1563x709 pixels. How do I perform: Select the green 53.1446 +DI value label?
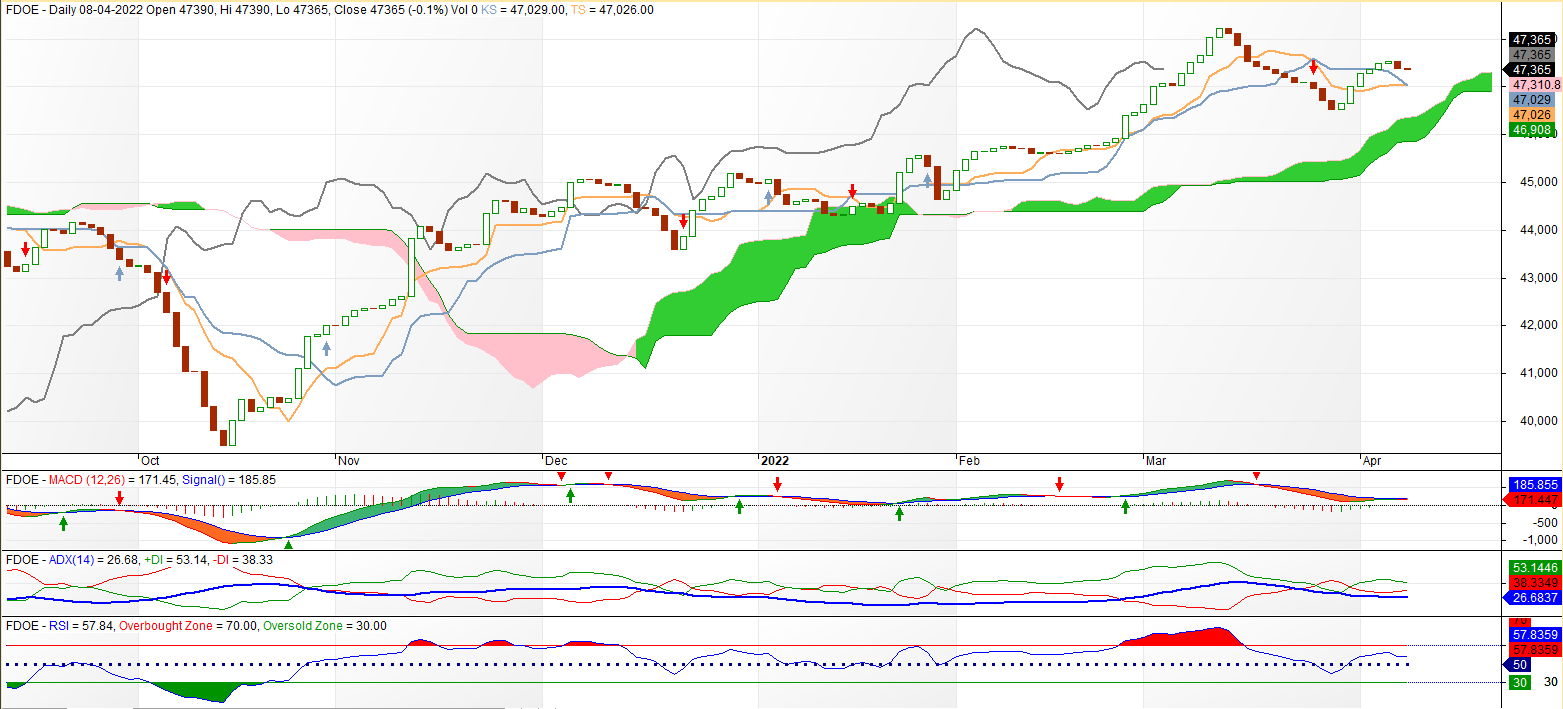[1533, 567]
